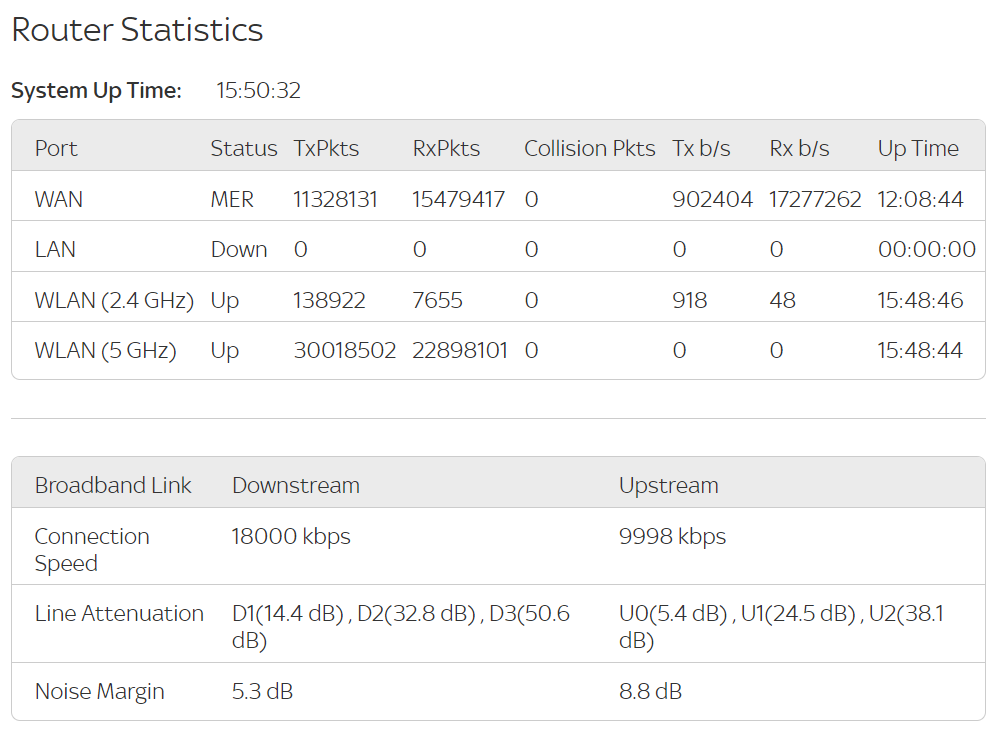The image size is (994, 736).
Task: Click the Collision Pkts column header
Action: 590,148
